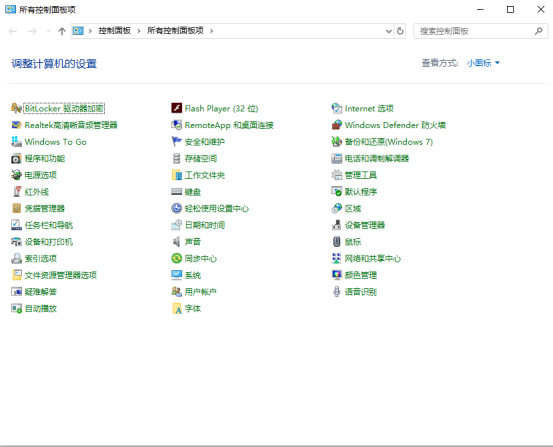Open the 索引选项 icon
Image resolution: width=553 pixels, height=447 pixels.
pyautogui.click(x=16, y=258)
